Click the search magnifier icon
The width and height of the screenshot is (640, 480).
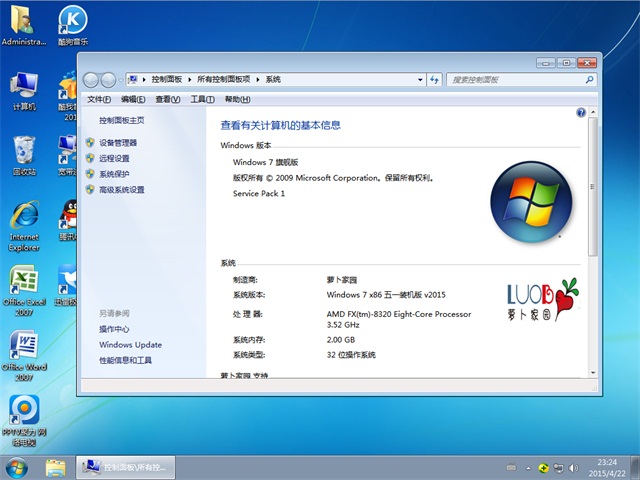tap(589, 80)
